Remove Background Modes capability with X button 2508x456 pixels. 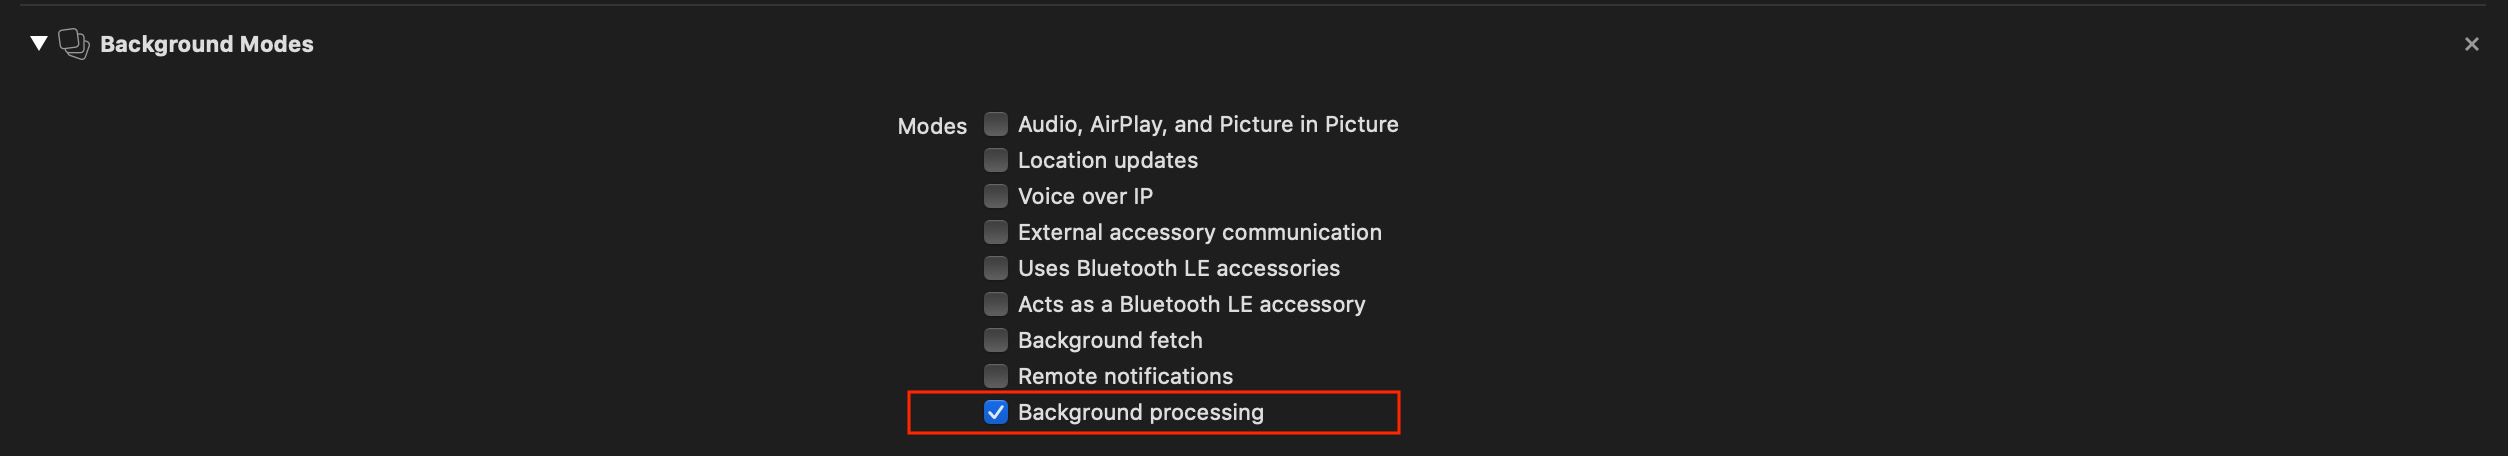(x=2471, y=44)
